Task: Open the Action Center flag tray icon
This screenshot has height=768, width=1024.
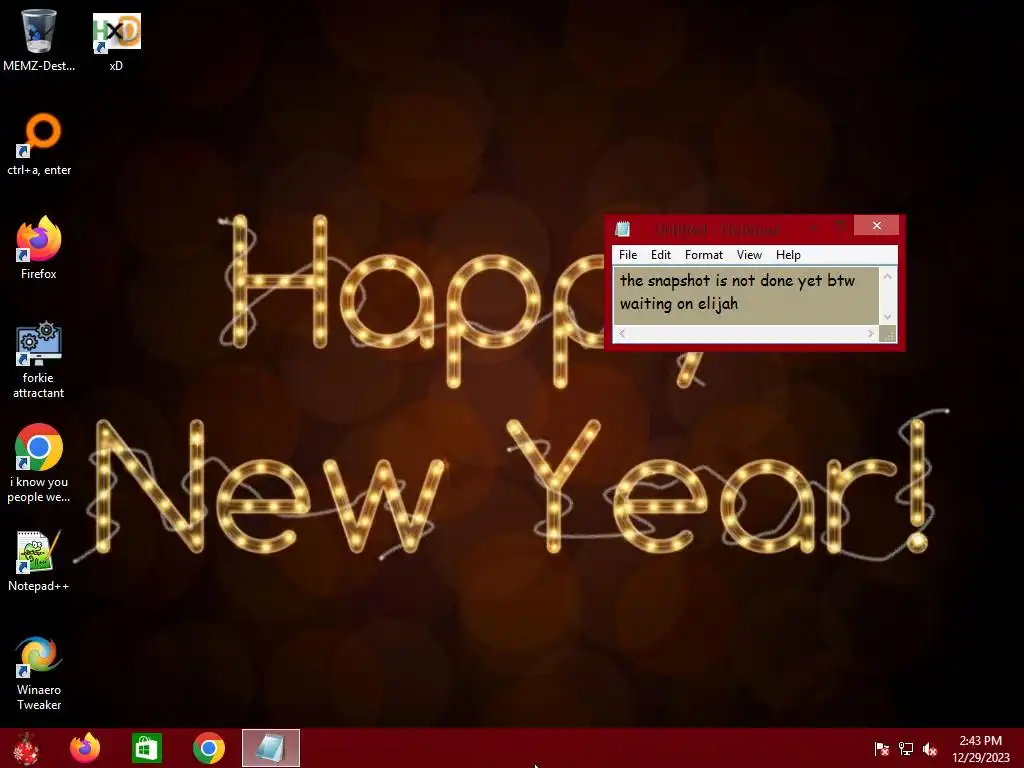Action: coord(882,749)
